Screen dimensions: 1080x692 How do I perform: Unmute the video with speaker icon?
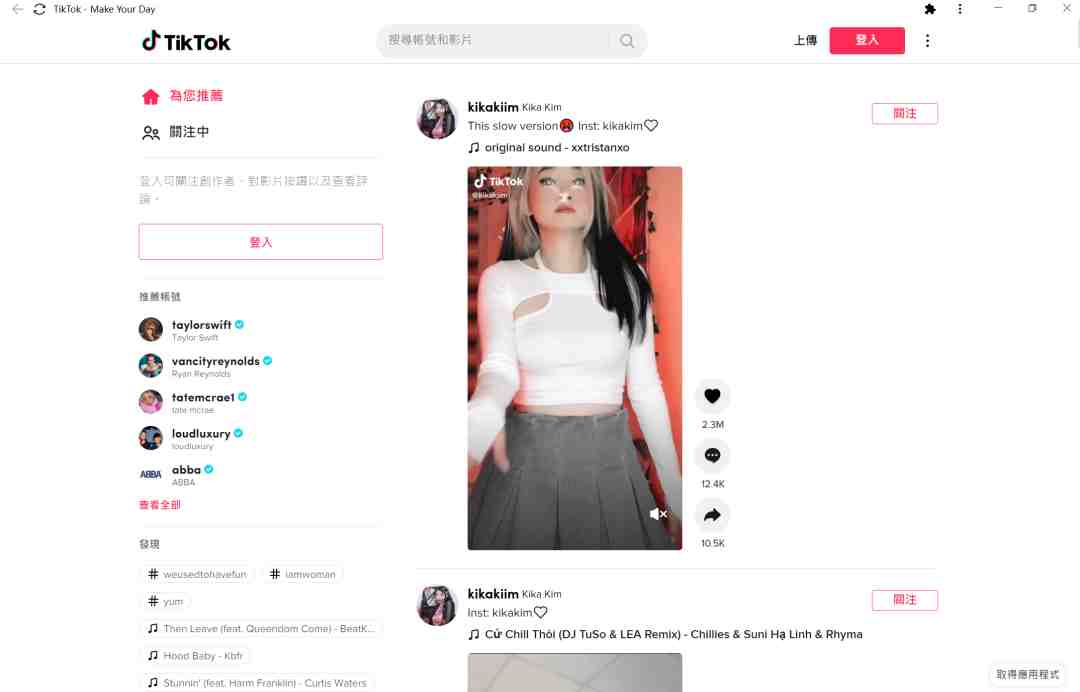coord(658,514)
